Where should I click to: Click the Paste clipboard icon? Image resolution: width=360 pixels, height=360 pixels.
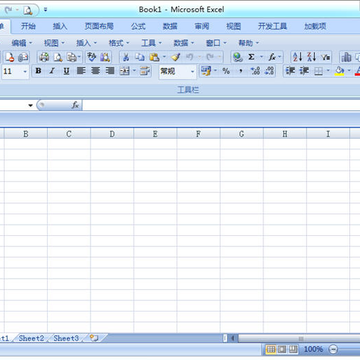[154, 57]
